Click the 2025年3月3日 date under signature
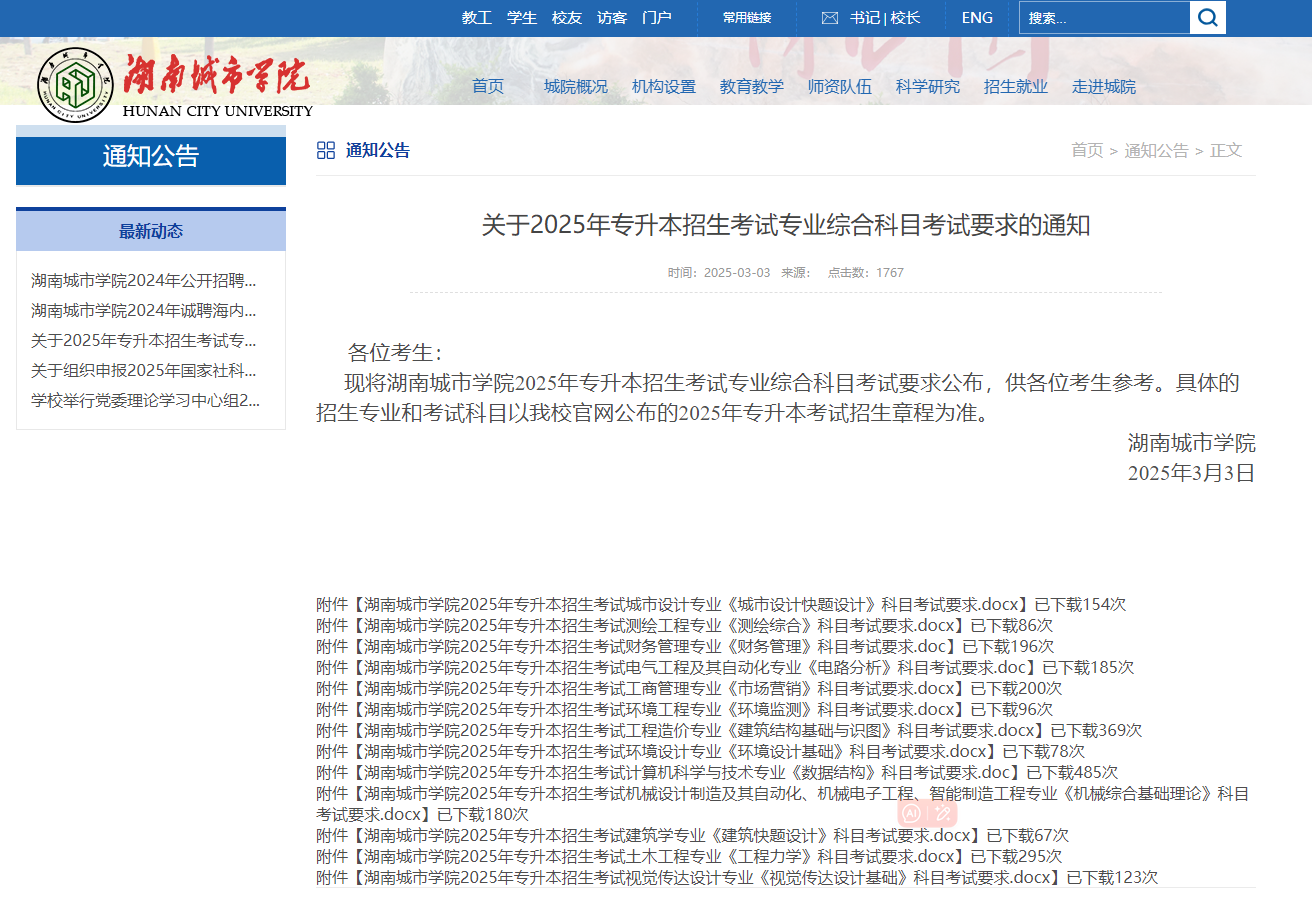This screenshot has width=1312, height=907. point(1192,473)
